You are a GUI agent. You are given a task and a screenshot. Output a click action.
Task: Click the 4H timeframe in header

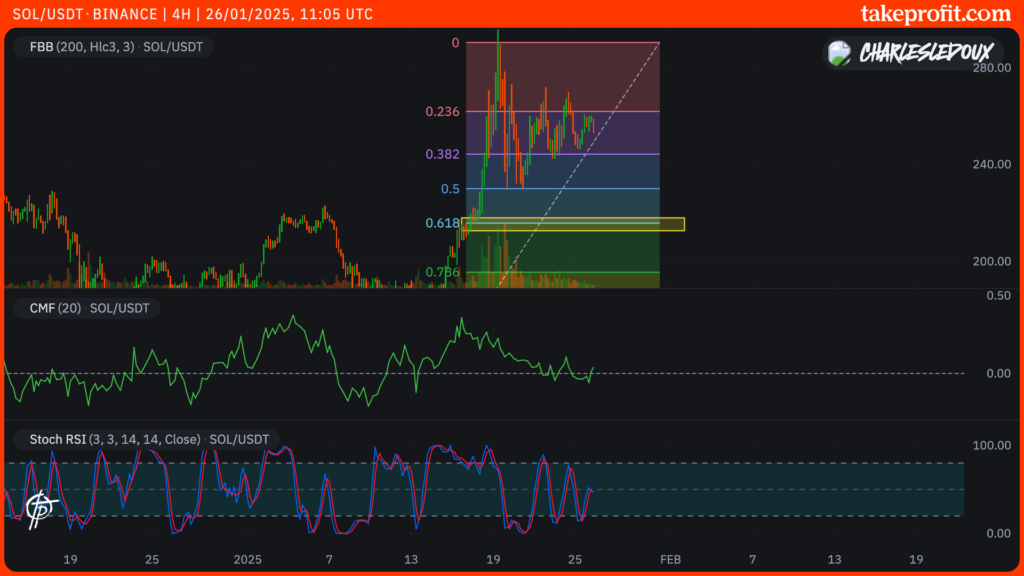186,14
